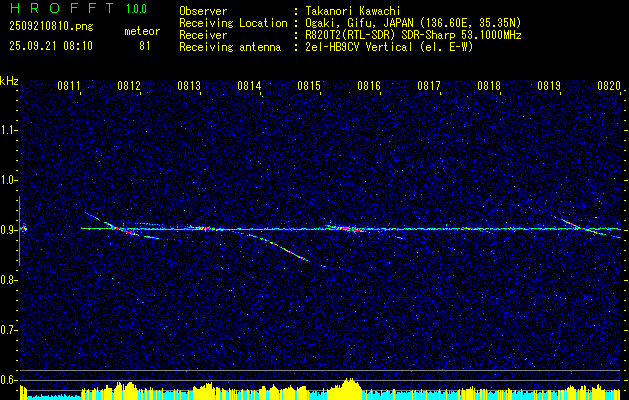Select receiver text R820T2(RTL-SDR) SDR-Sharp 53.1000MHz
629x400 pixels.
point(413,35)
